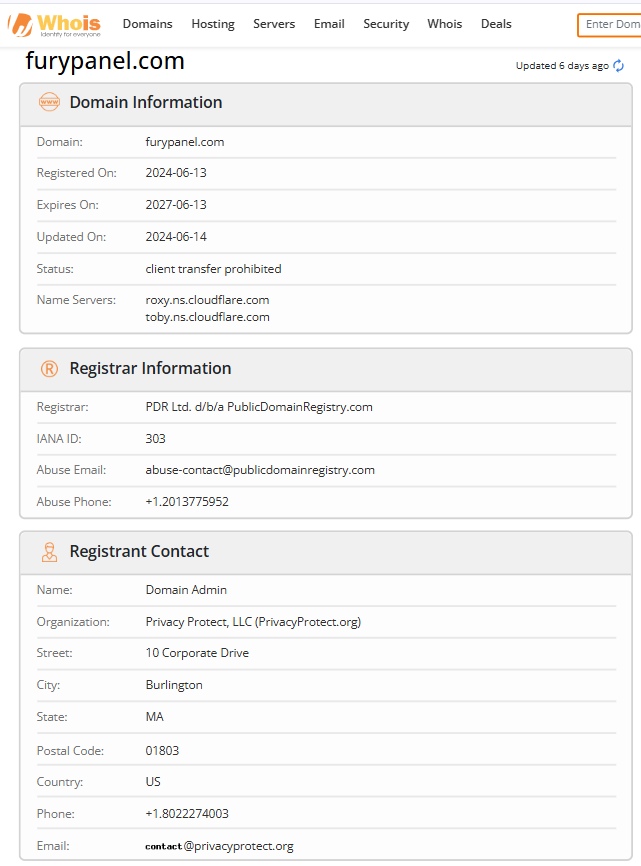This screenshot has height=866, width=641.
Task: Click the www globe icon in Domain Information
Action: tap(49, 102)
